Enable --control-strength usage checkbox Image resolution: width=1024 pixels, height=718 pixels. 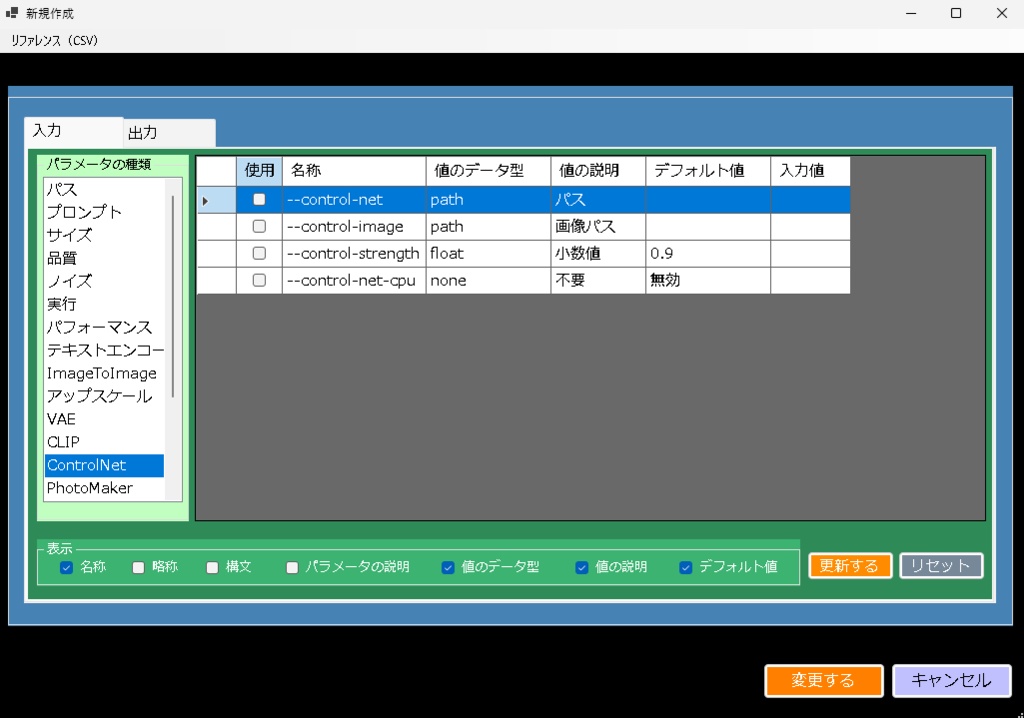(x=259, y=253)
